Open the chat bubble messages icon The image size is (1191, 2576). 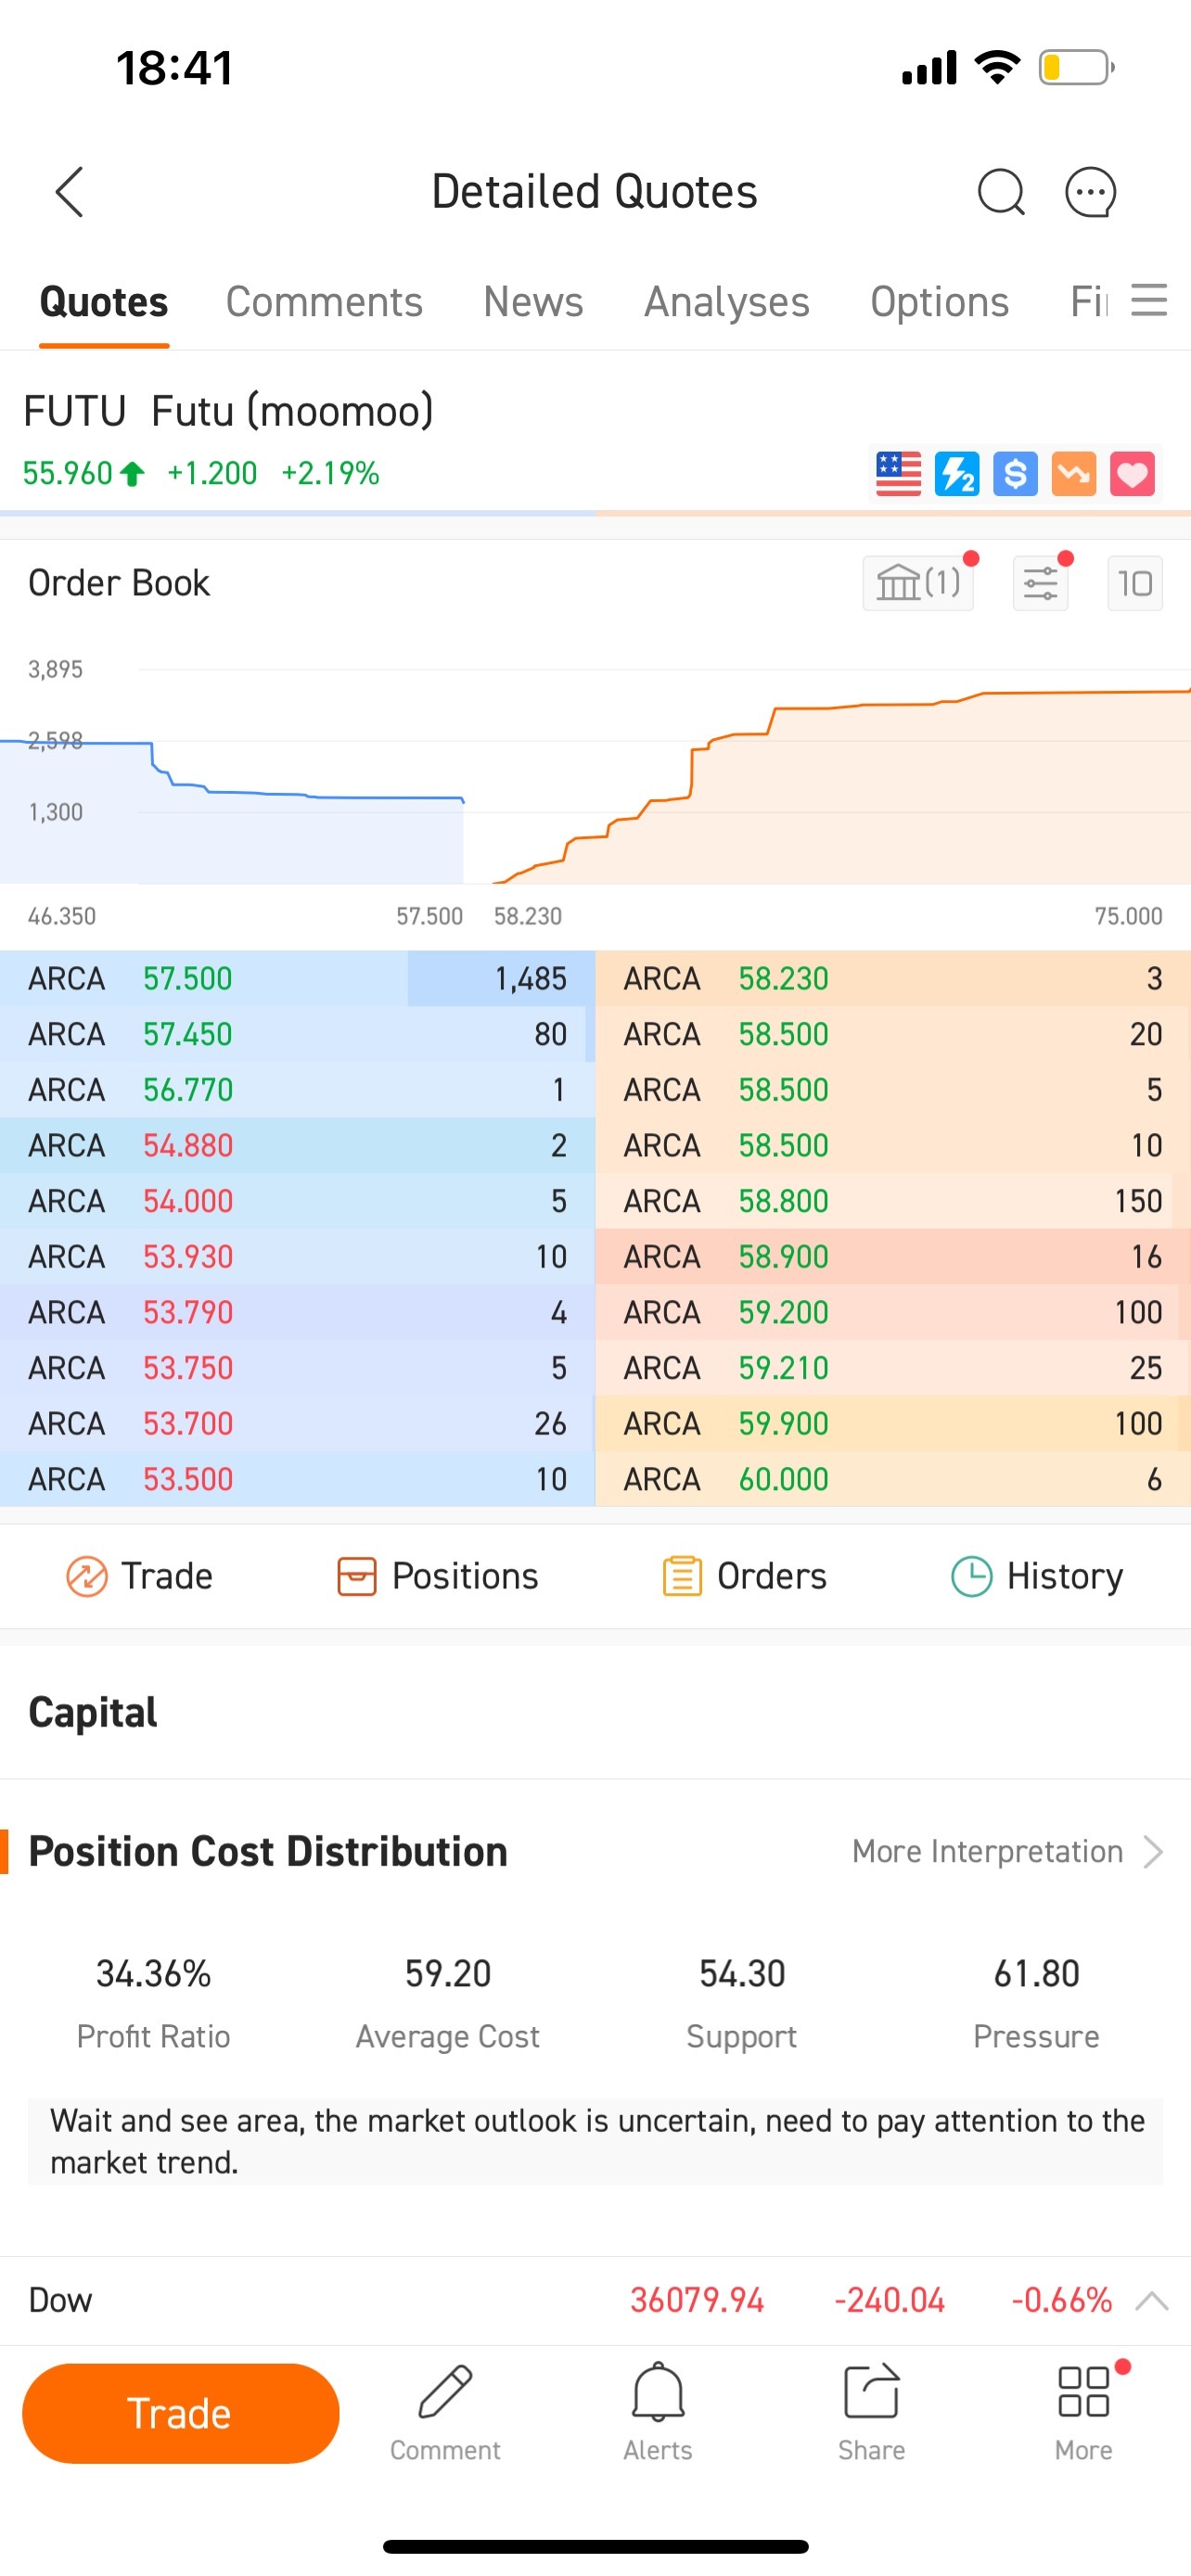(1090, 192)
